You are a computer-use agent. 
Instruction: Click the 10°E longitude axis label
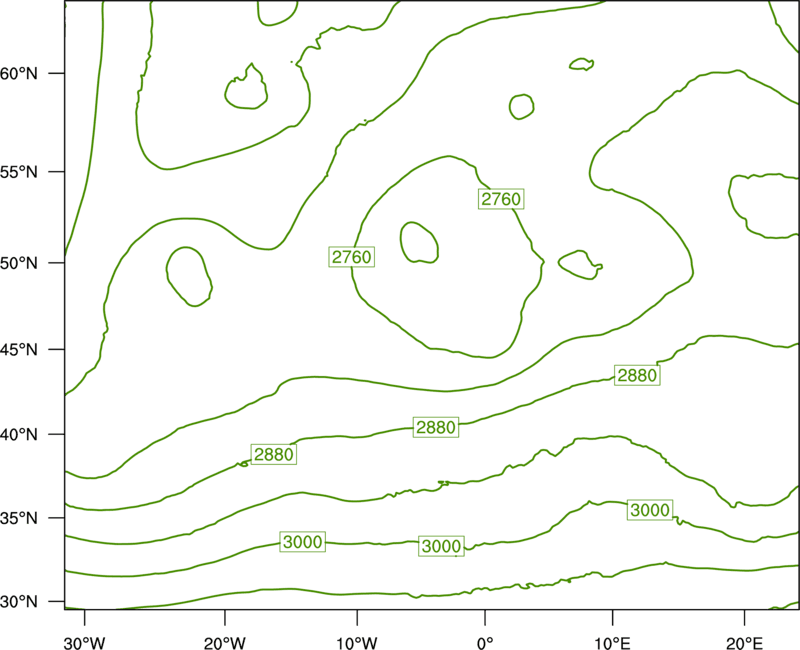[x=613, y=643]
